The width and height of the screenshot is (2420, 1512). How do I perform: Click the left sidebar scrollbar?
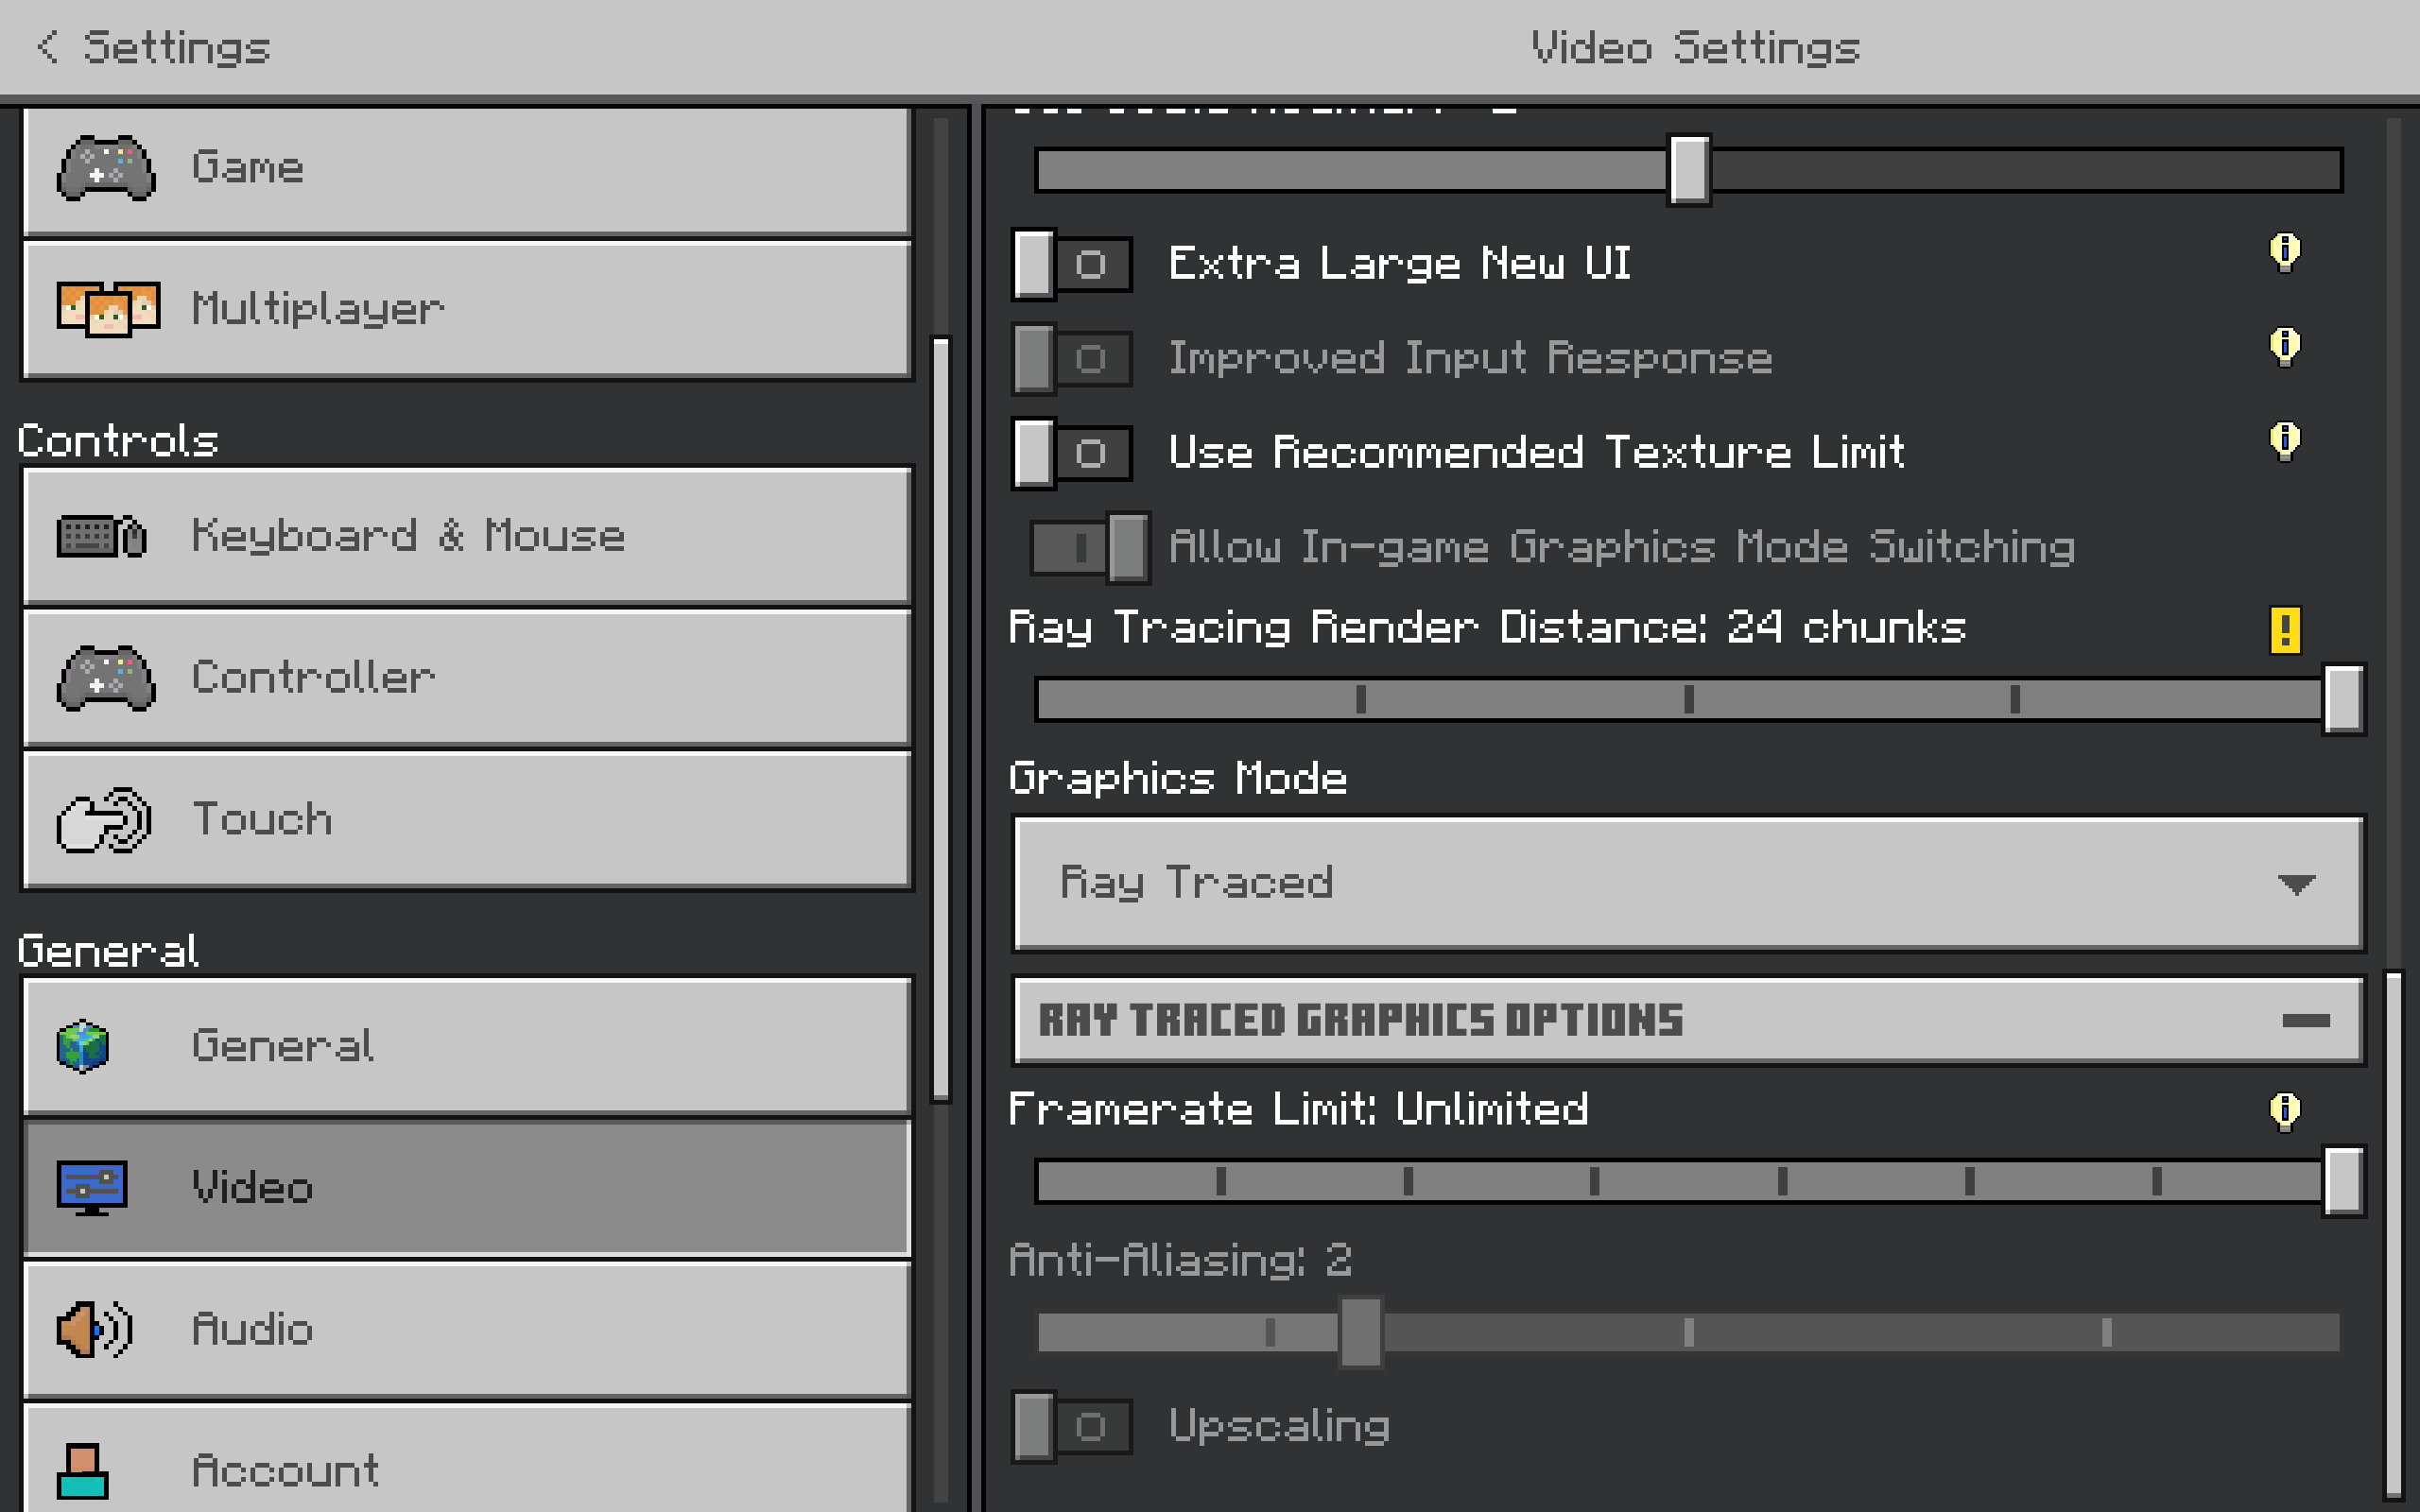click(x=940, y=718)
